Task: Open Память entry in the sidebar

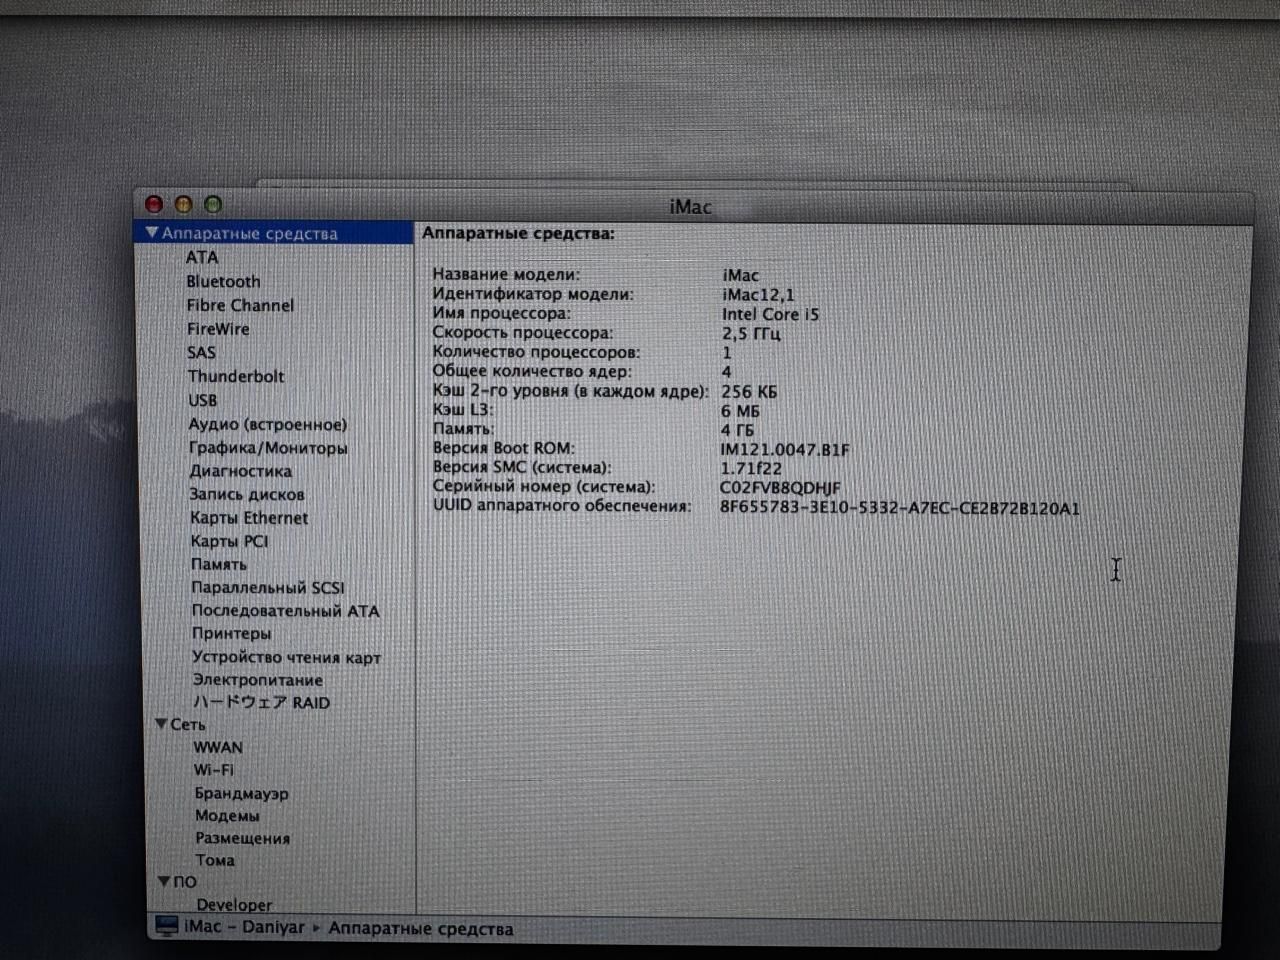Action: click(218, 564)
